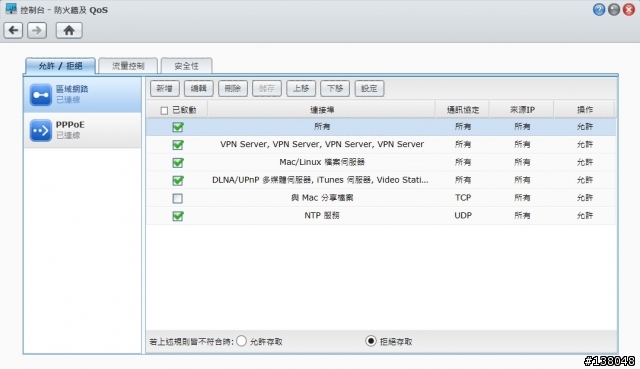Click the 設定 button

pos(369,89)
